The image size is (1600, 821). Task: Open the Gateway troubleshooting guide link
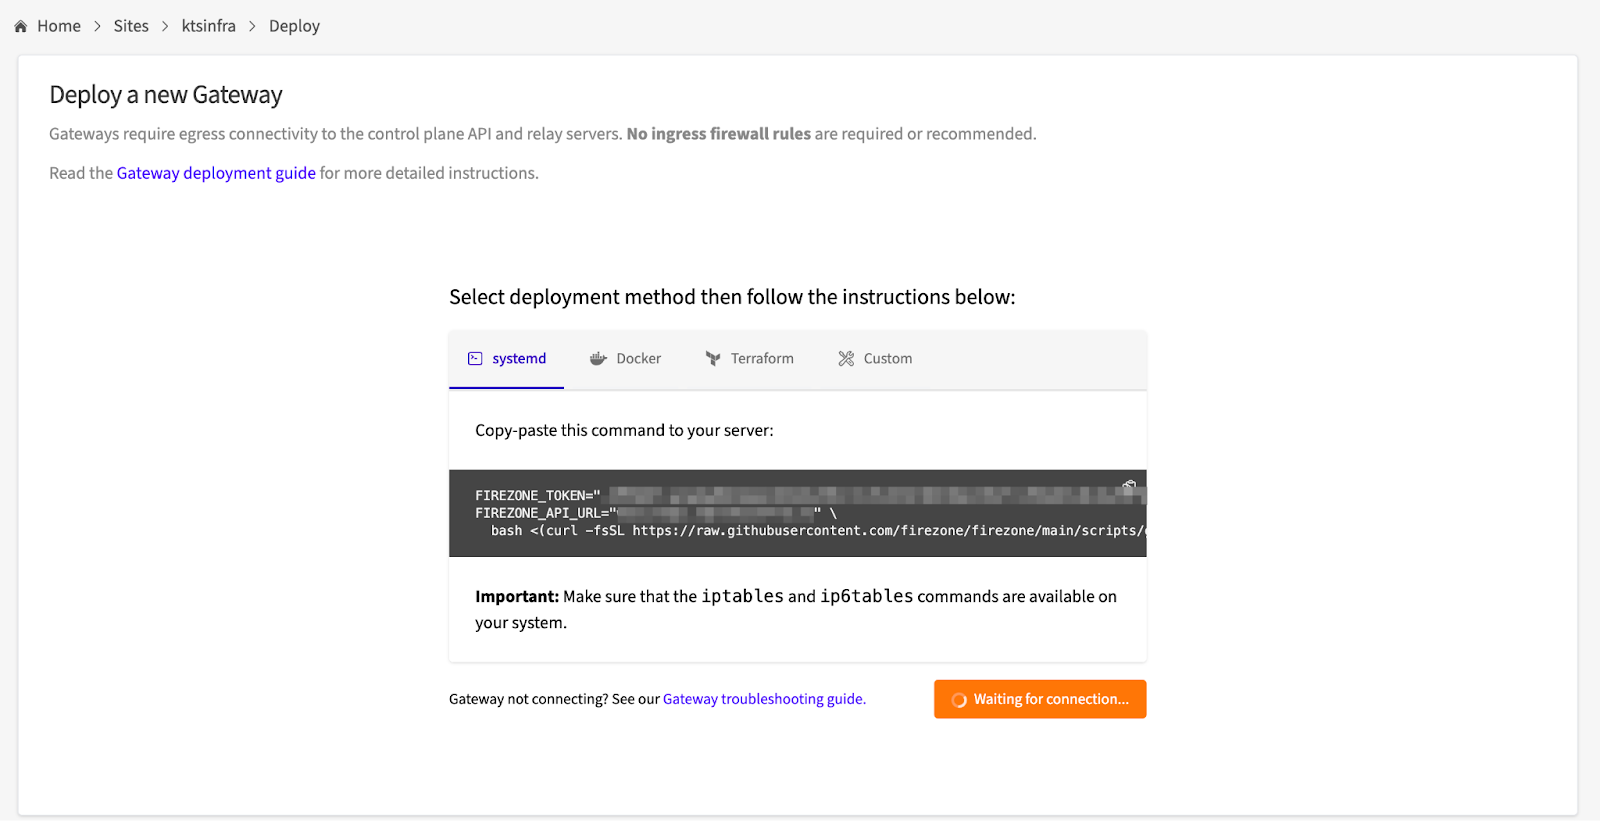point(764,699)
